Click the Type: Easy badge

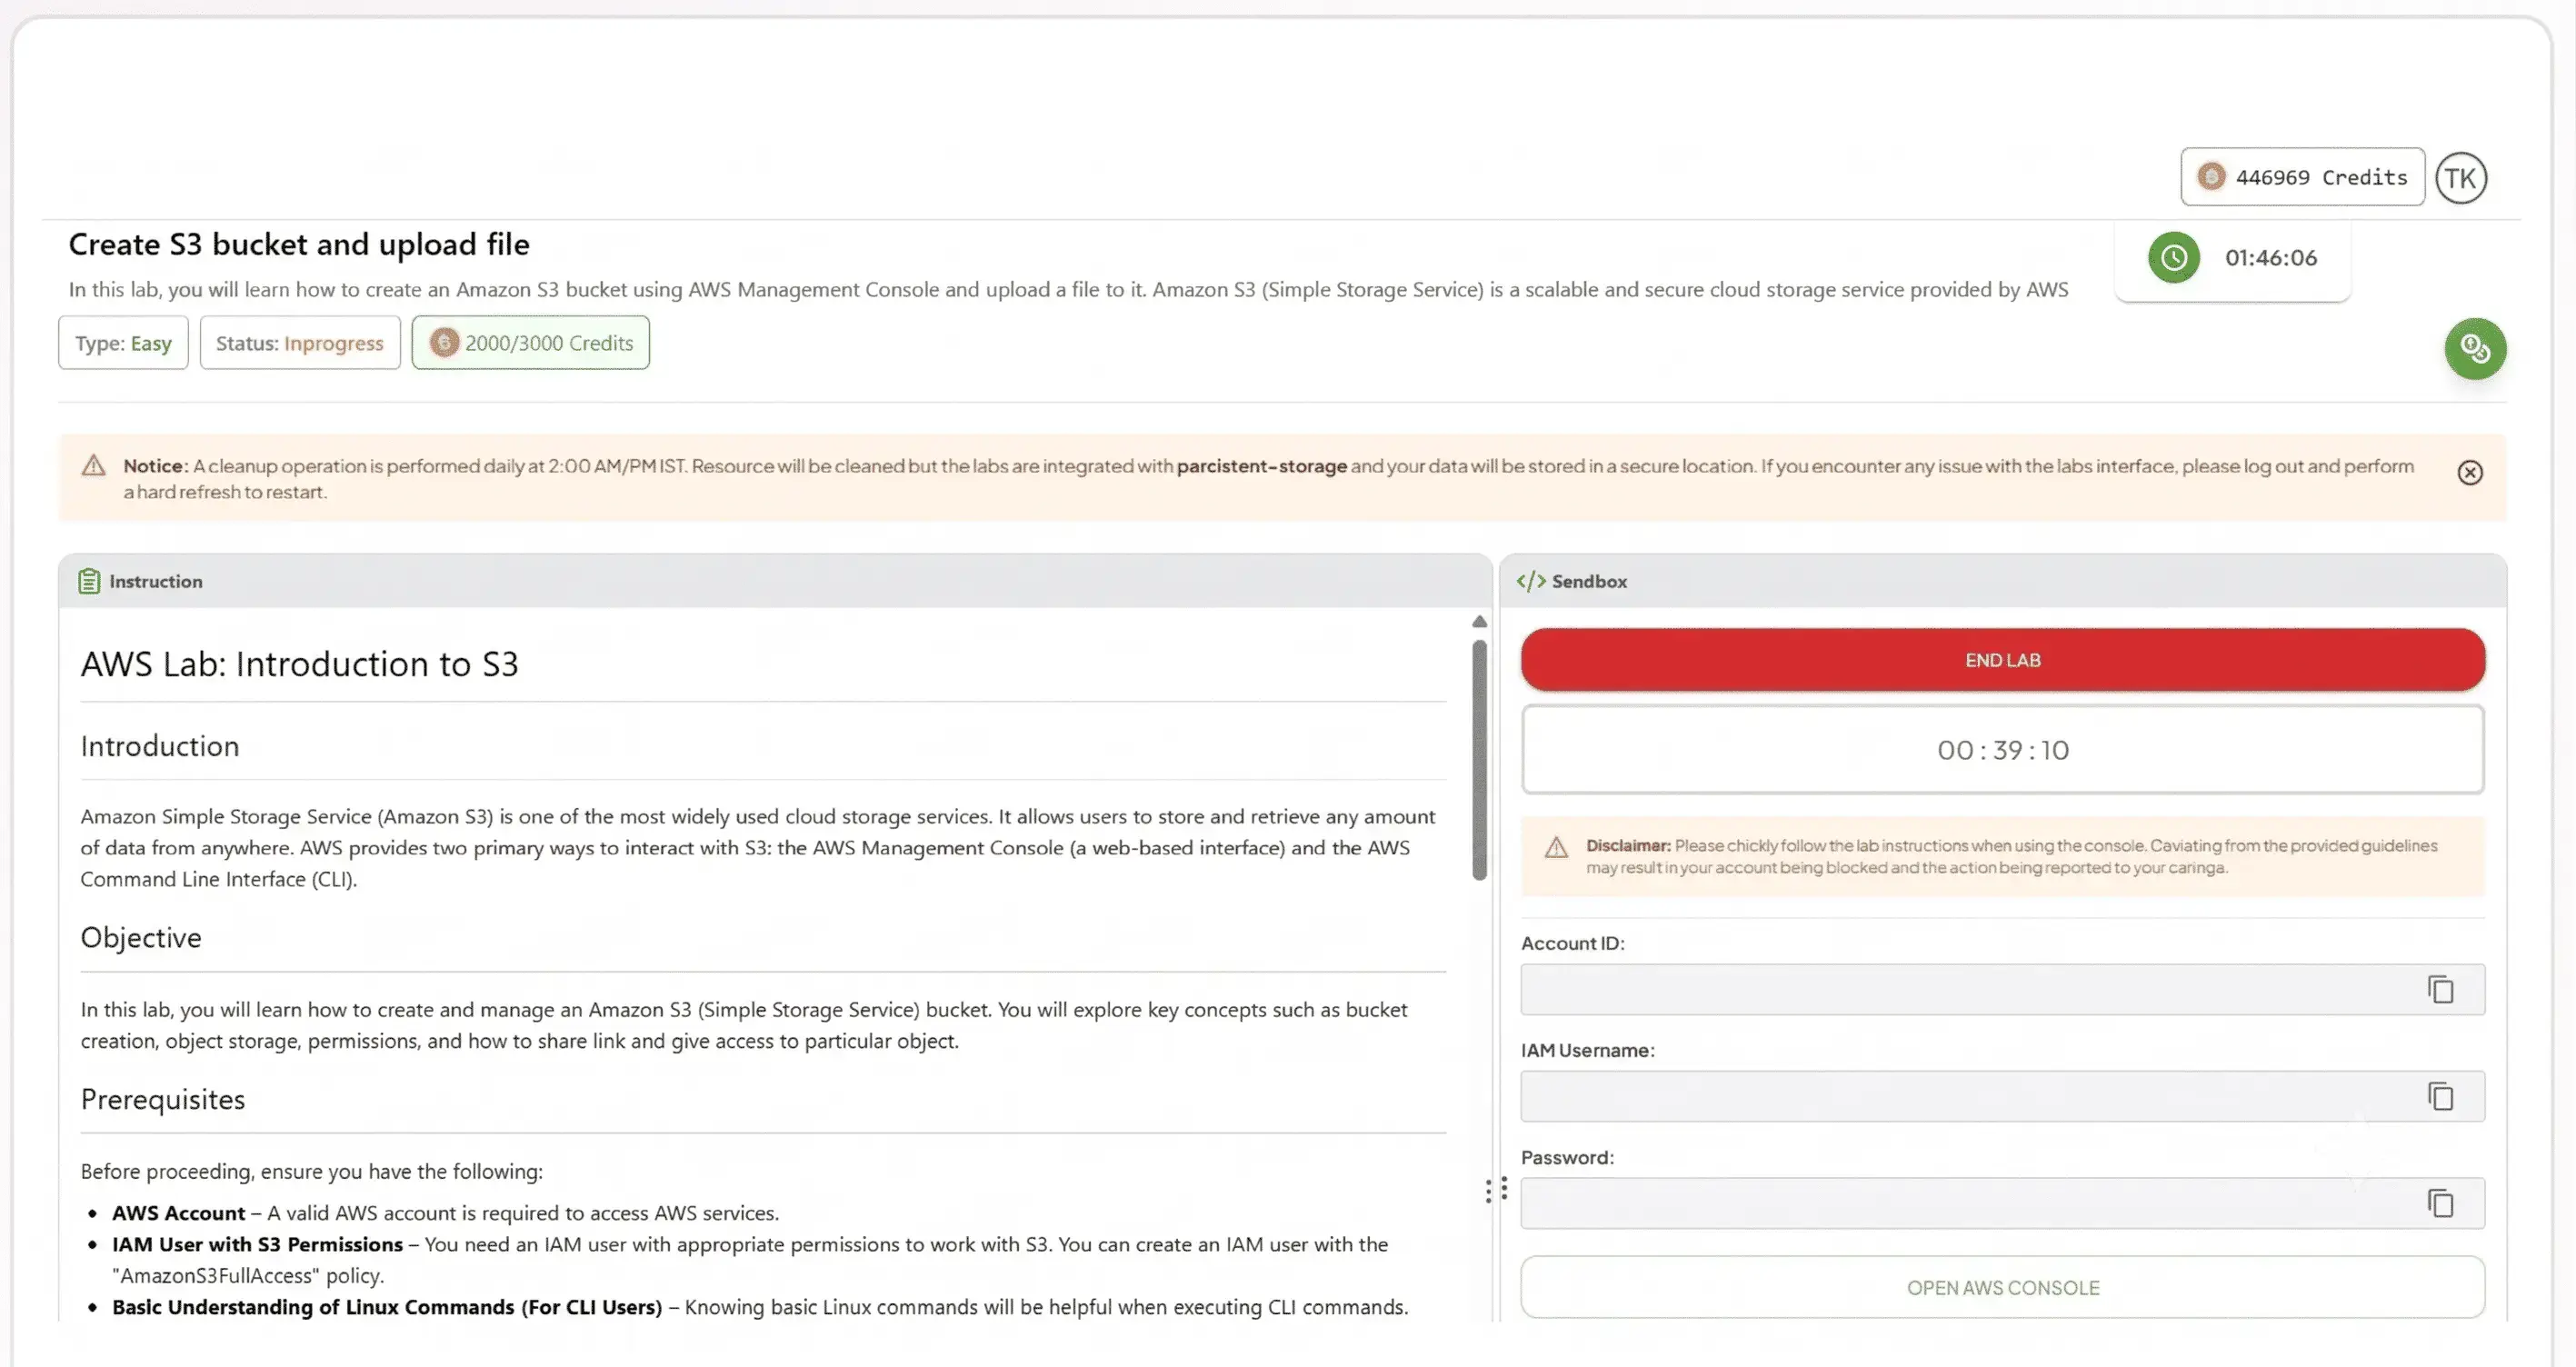point(123,343)
